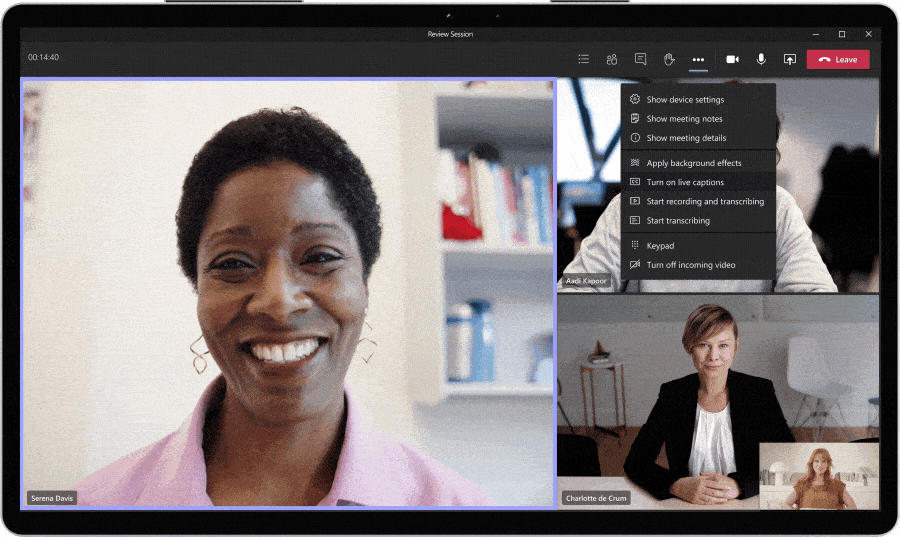Screen dimensions: 900x537
Task: Mute the microphone
Action: (761, 59)
